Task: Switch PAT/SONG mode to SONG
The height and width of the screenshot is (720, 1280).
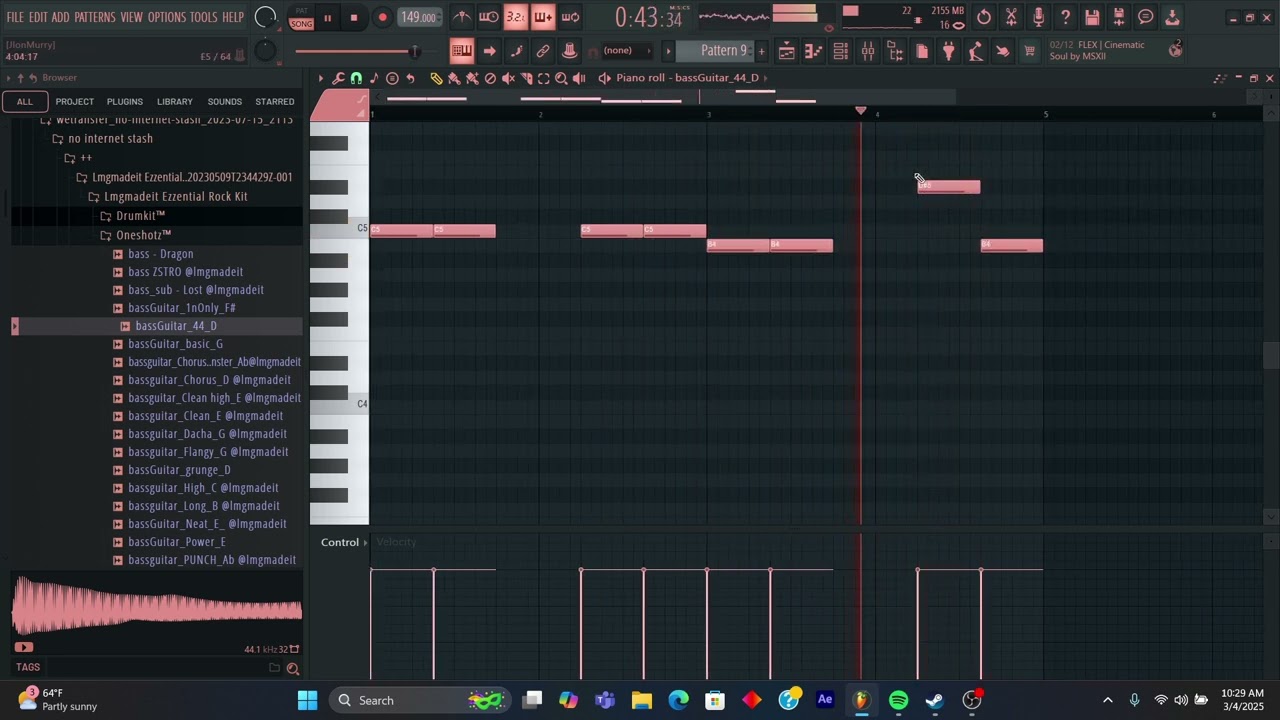Action: pos(301,23)
